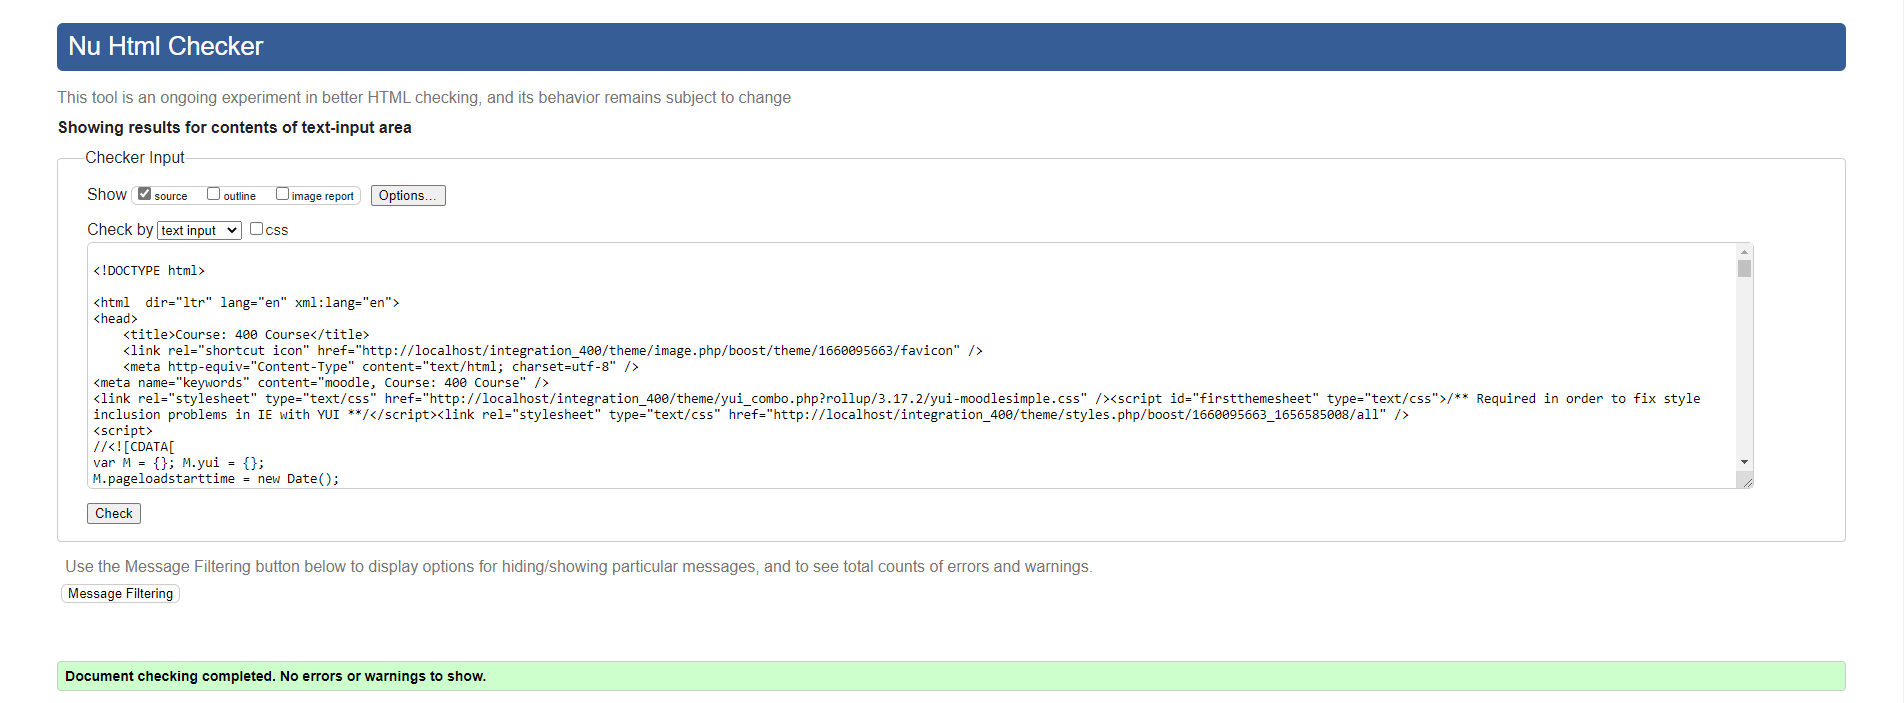
Task: Click the textarea resize handle corner
Action: (1746, 481)
